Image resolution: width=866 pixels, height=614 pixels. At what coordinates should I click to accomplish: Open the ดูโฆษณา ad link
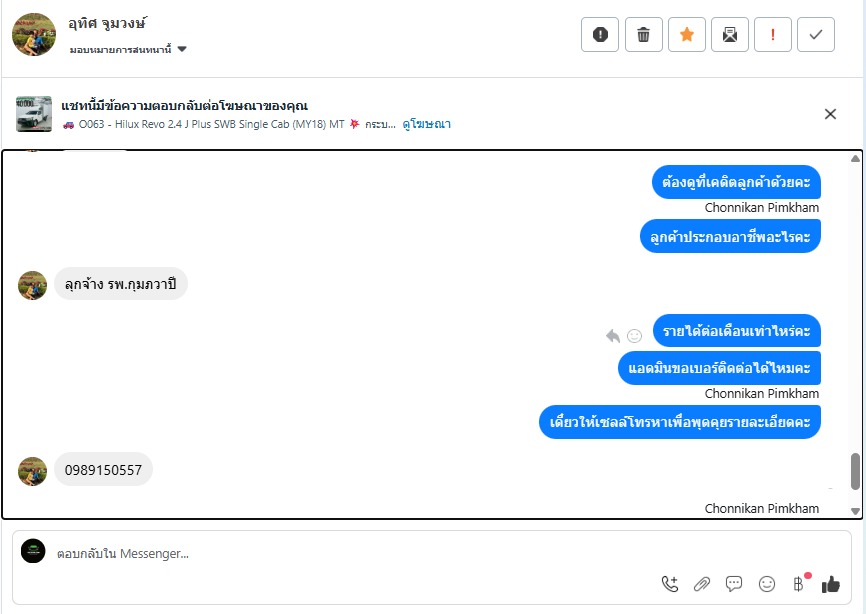(426, 124)
